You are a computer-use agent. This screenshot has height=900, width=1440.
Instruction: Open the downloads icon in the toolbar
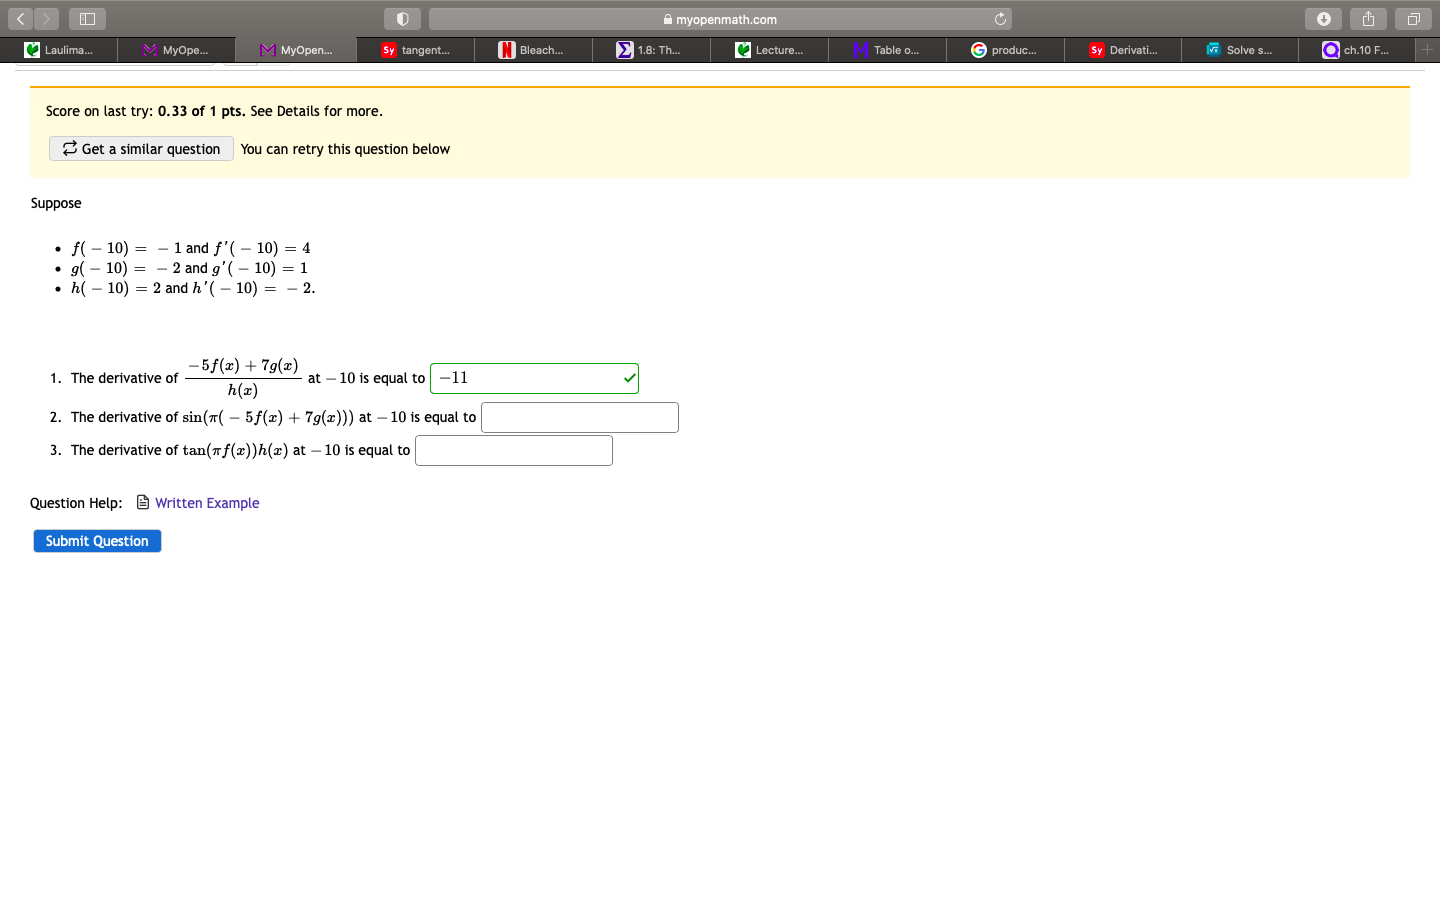point(1323,19)
